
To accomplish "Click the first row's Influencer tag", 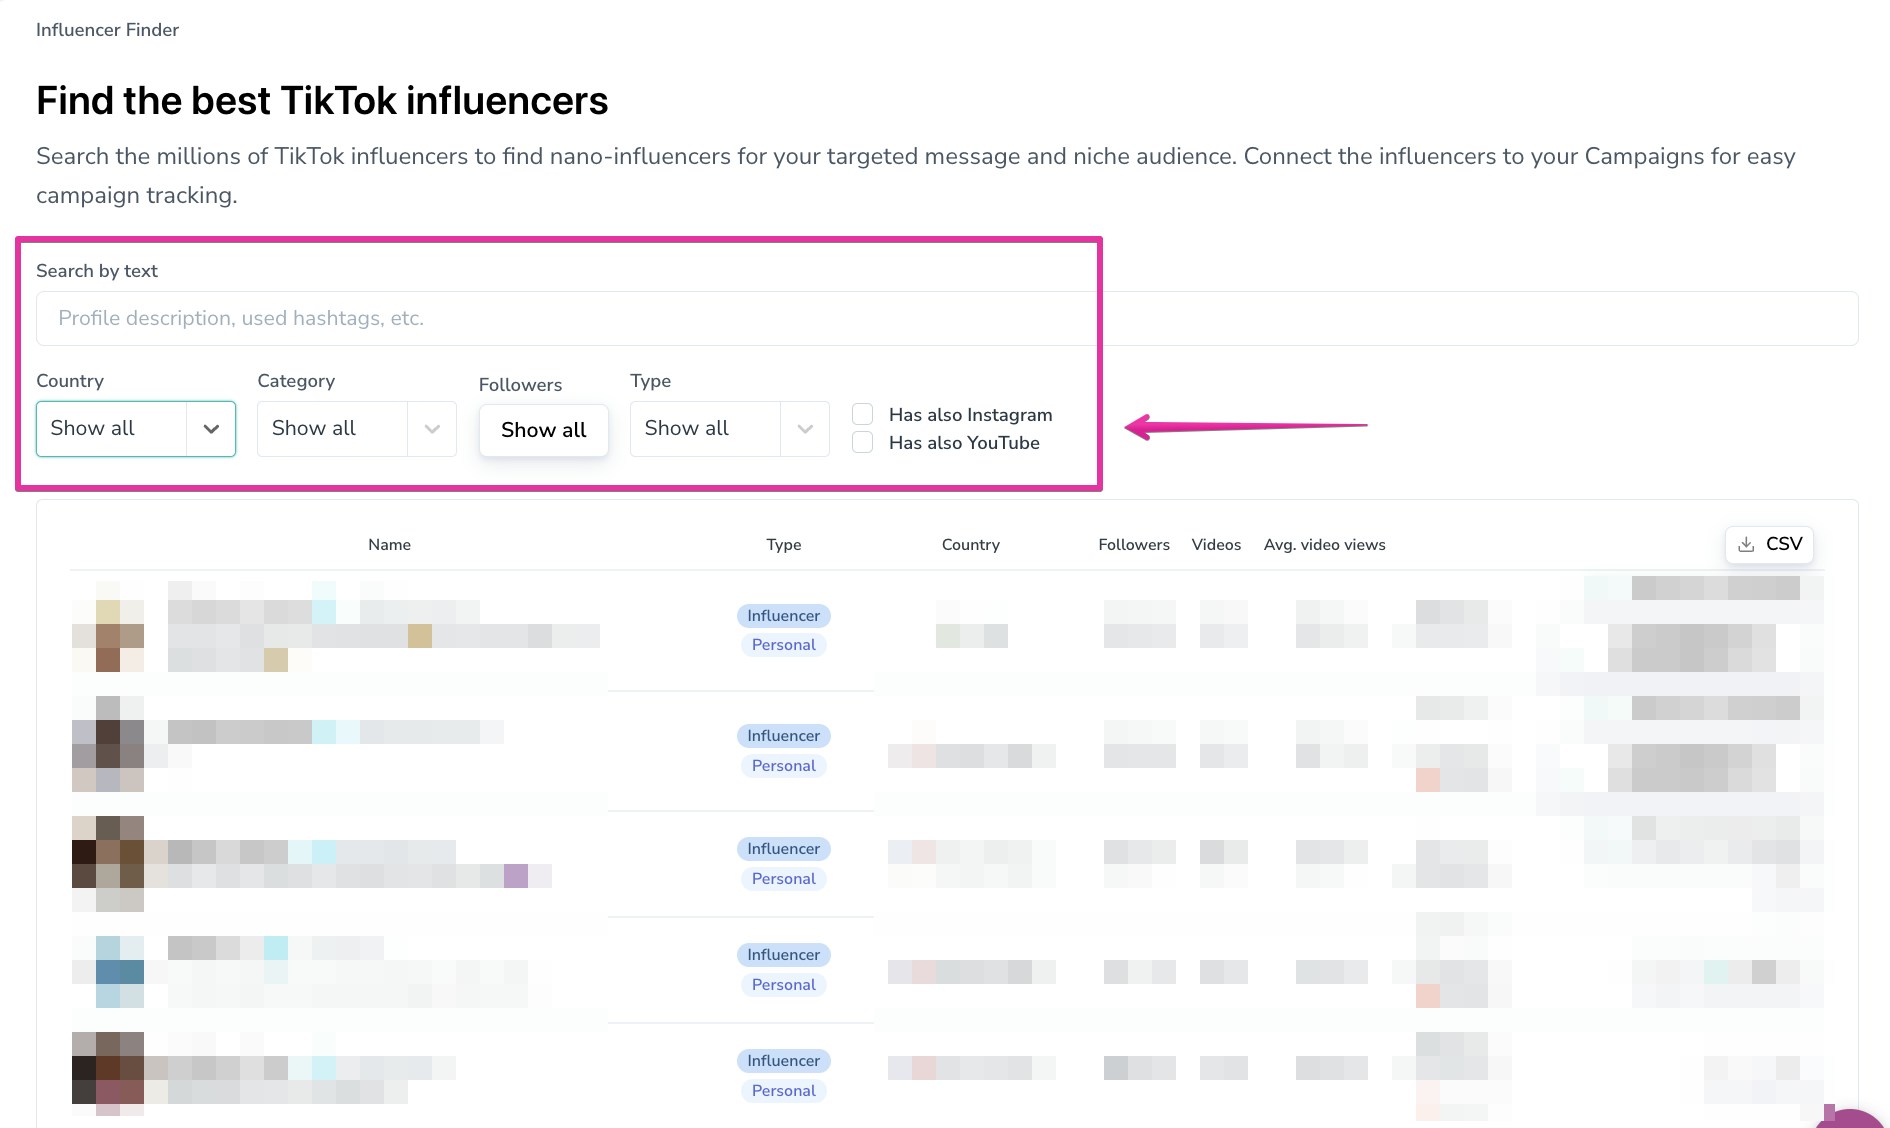I will pyautogui.click(x=783, y=616).
